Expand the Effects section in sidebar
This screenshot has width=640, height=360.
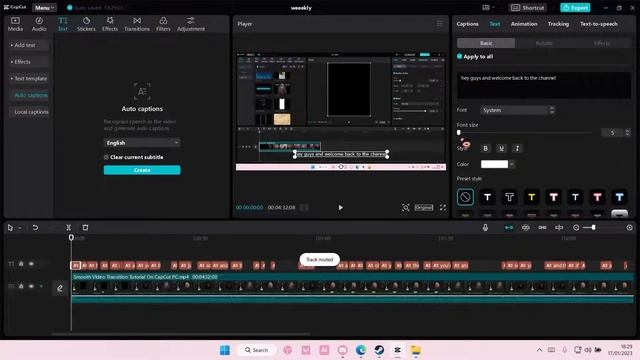pyautogui.click(x=29, y=62)
